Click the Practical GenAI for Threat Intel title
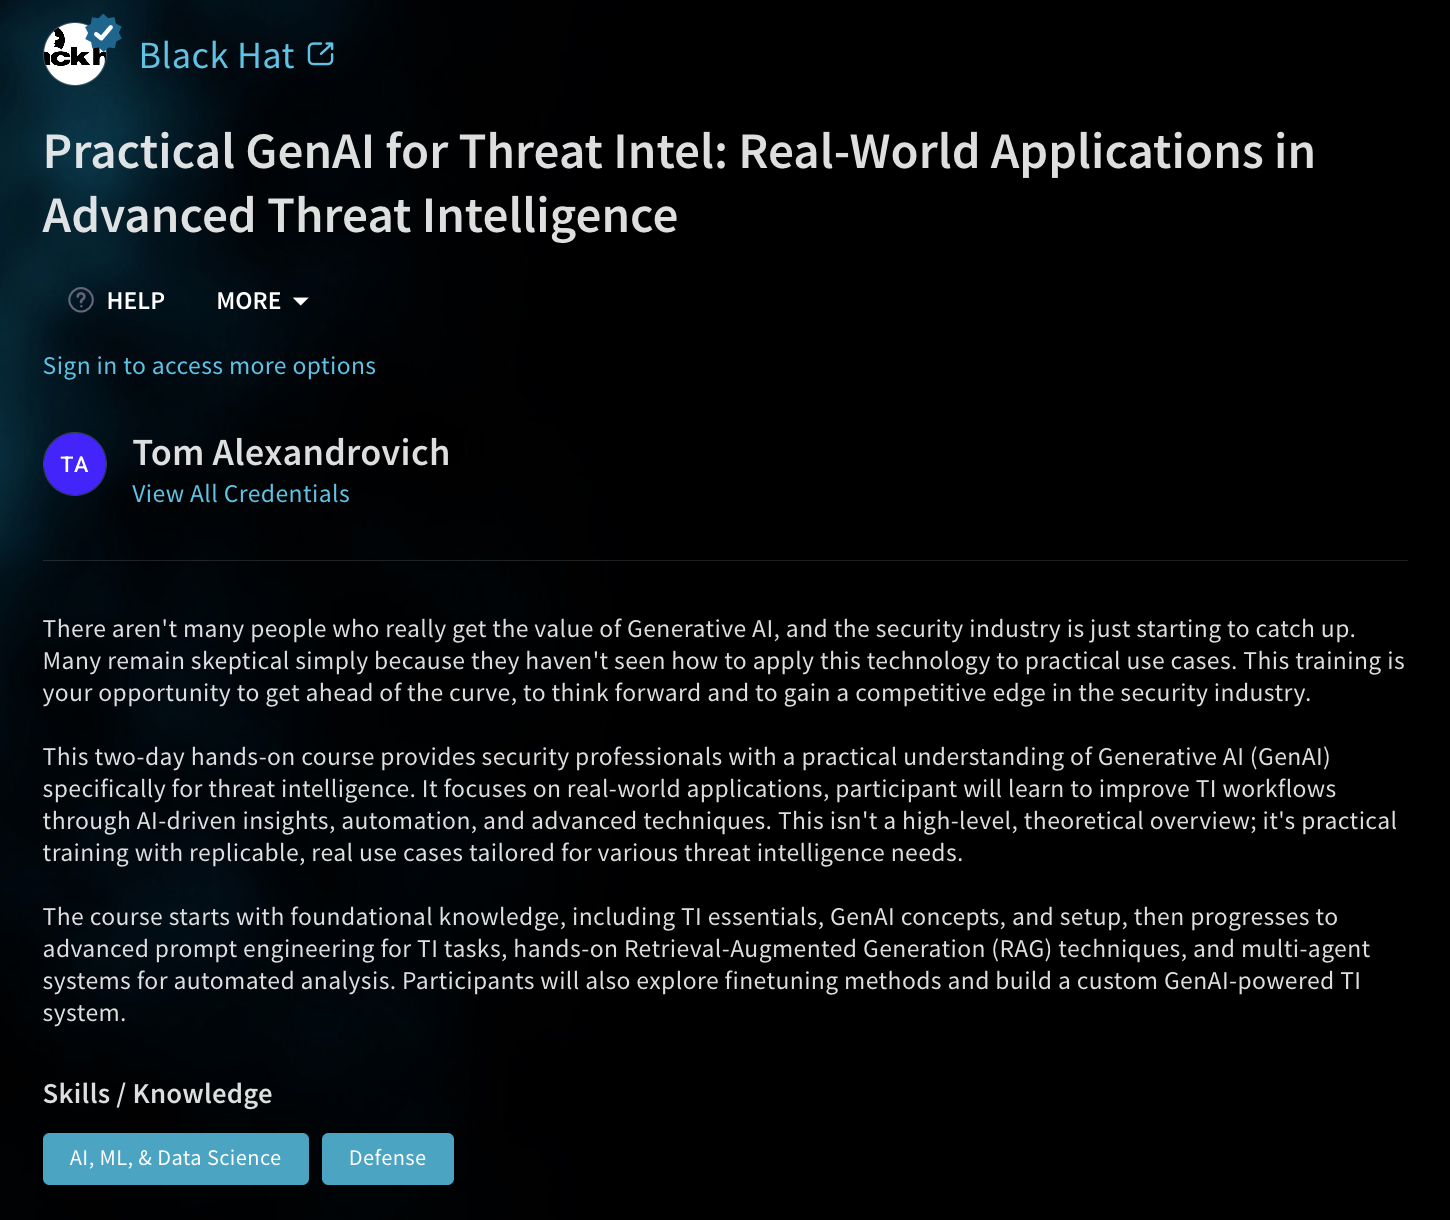1450x1220 pixels. pos(679,184)
